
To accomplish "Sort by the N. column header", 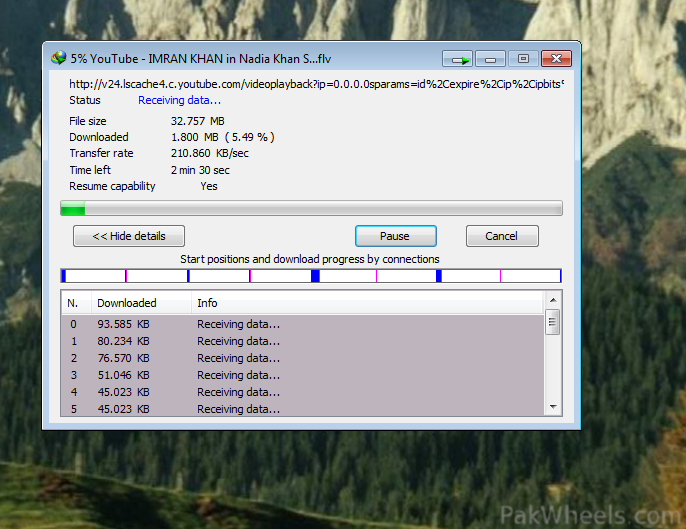I will point(73,303).
